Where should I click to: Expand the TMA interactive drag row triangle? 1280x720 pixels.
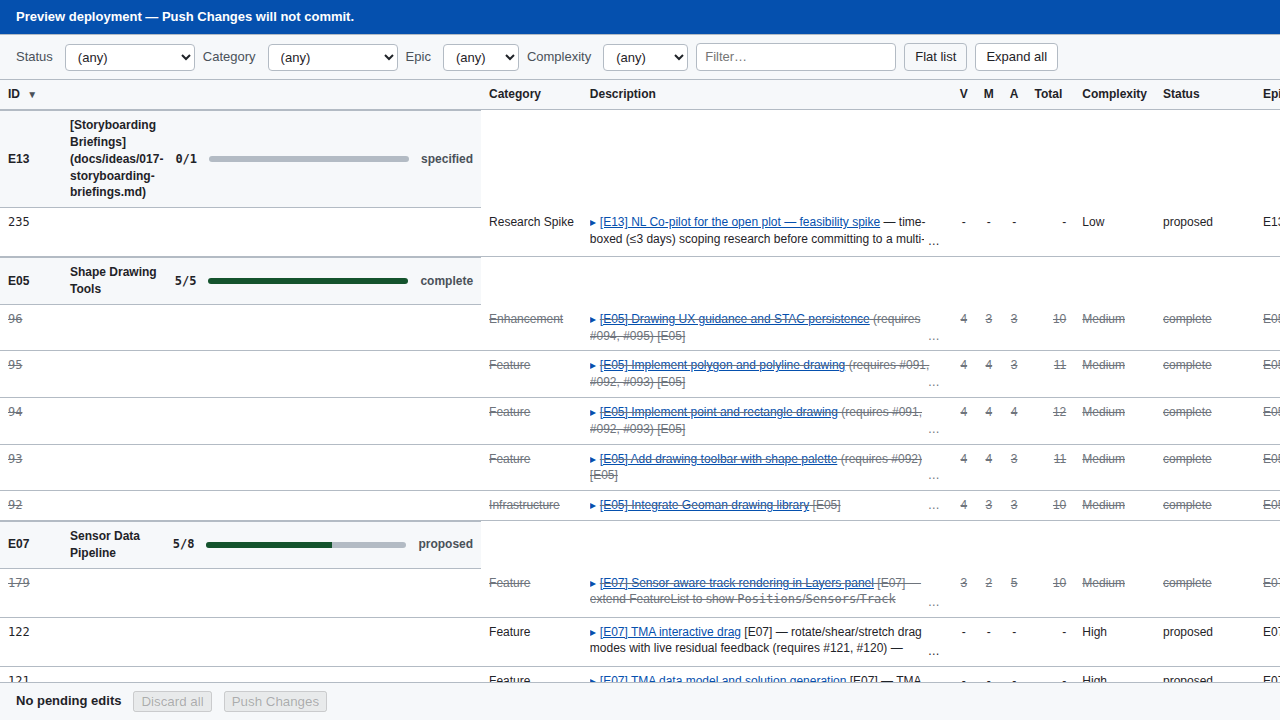click(593, 632)
